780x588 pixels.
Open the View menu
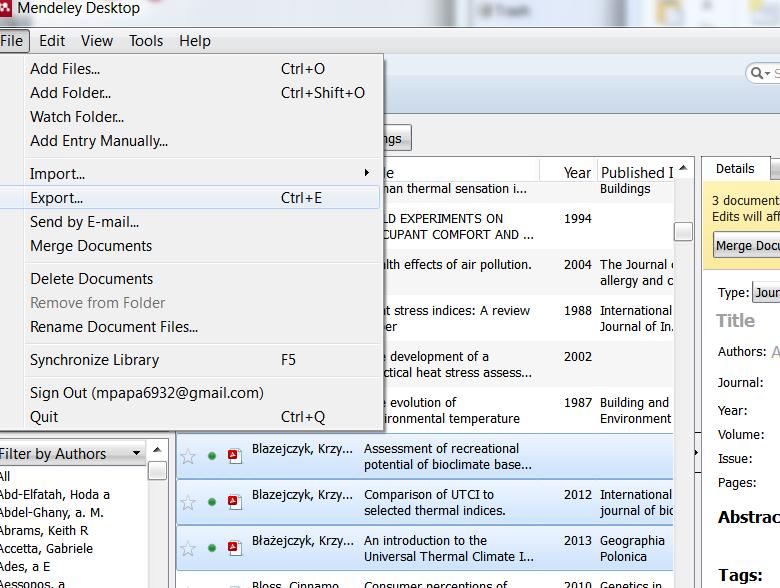point(97,41)
